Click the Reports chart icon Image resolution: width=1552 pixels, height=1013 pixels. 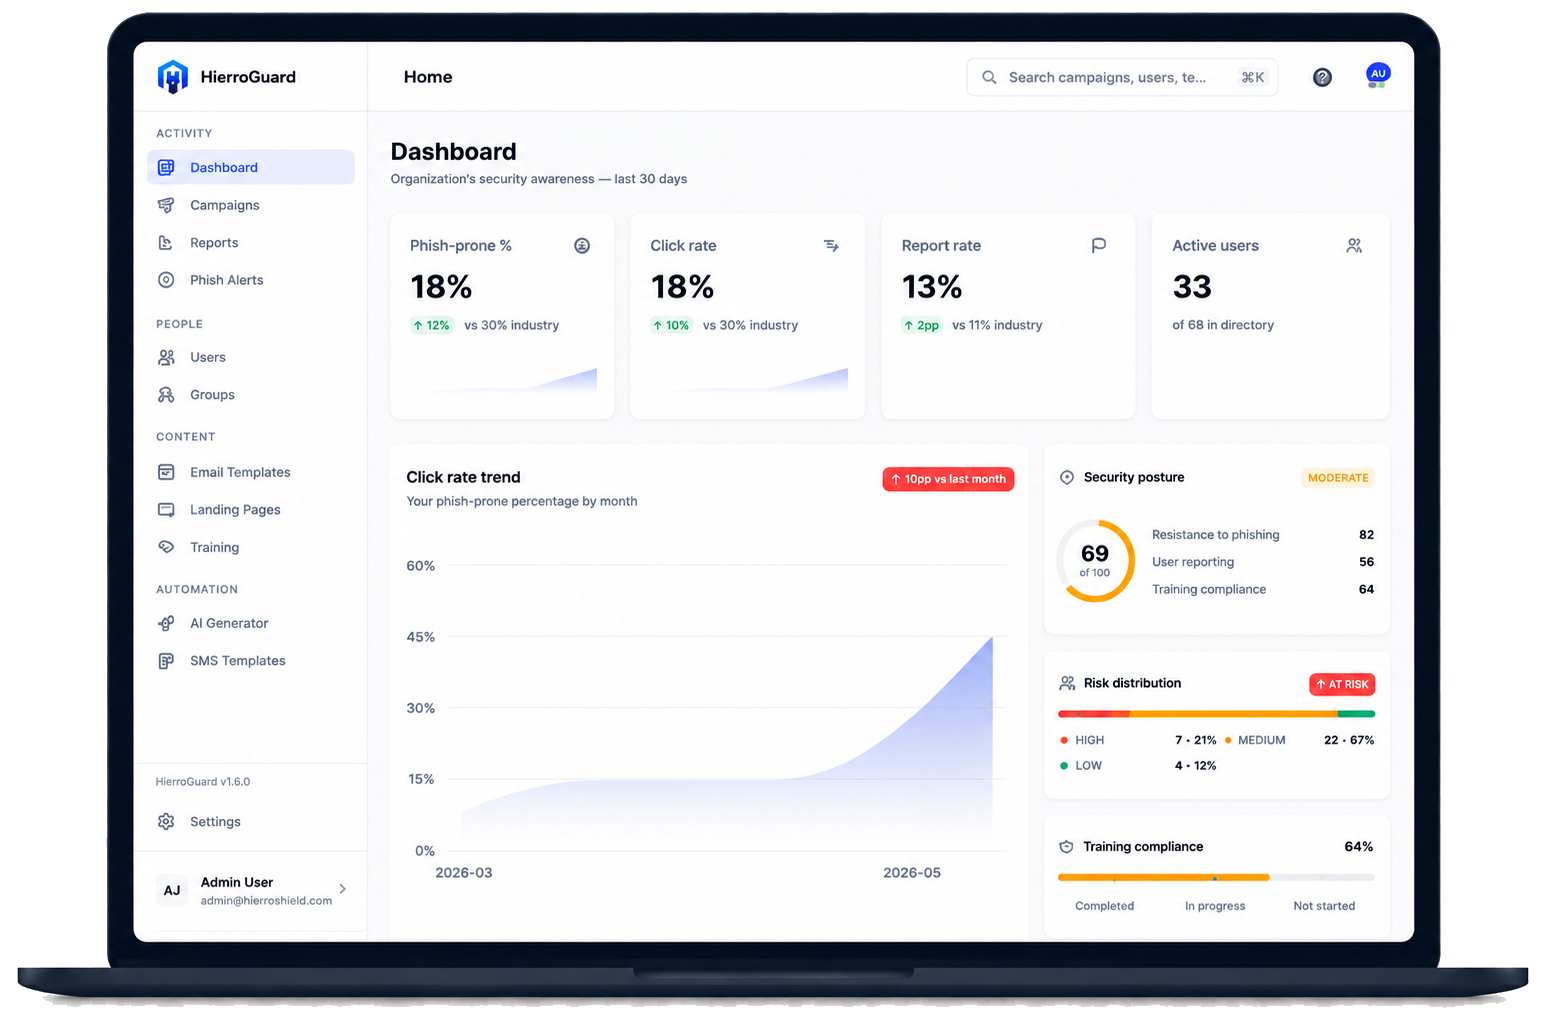pyautogui.click(x=166, y=243)
